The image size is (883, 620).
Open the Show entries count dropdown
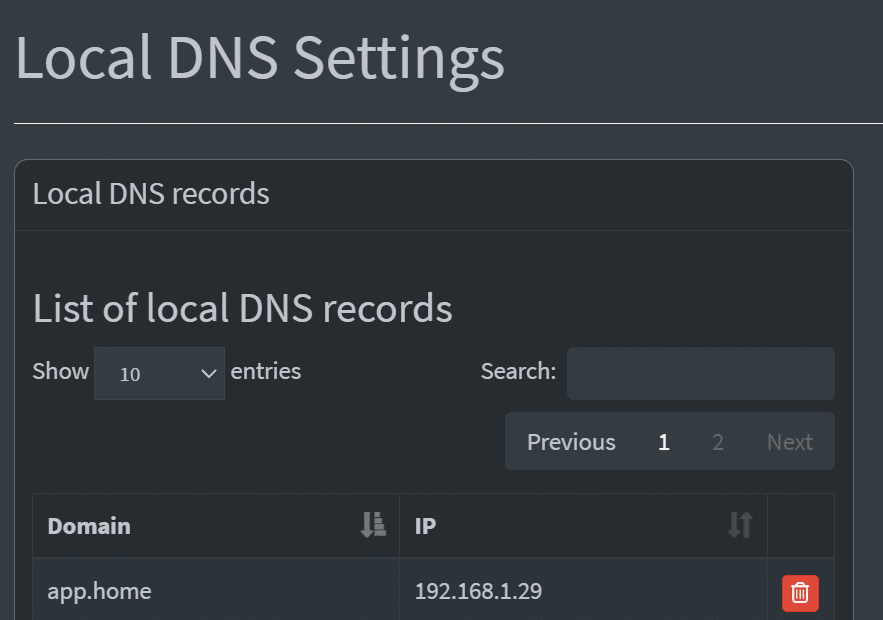click(159, 373)
